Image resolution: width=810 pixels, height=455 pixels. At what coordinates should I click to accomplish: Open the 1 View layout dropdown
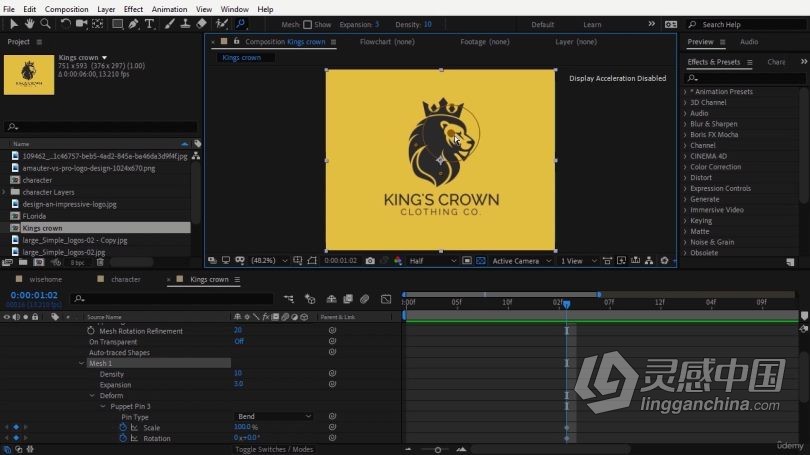tap(579, 261)
